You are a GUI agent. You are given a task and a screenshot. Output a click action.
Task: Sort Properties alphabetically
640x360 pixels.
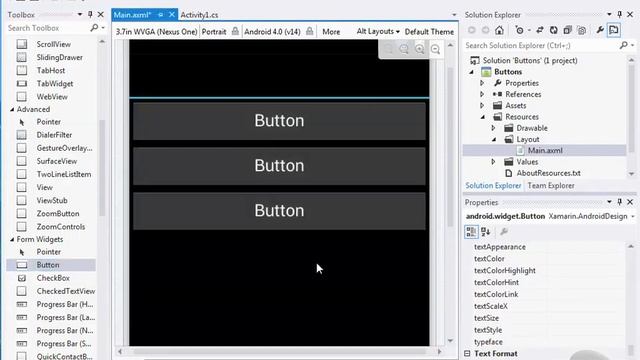[x=486, y=232]
